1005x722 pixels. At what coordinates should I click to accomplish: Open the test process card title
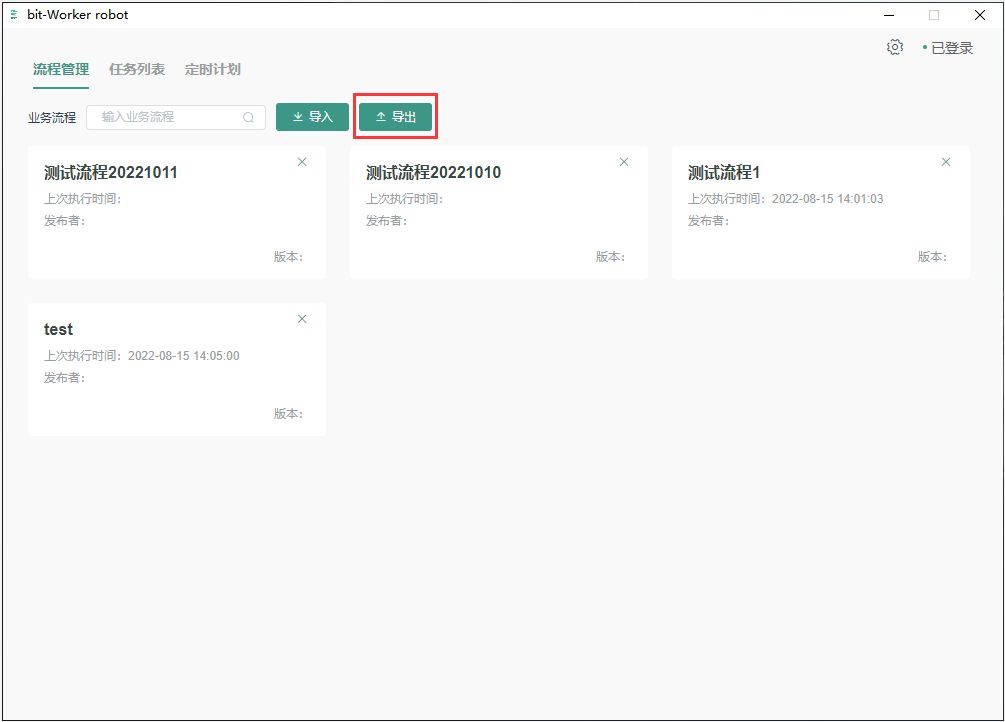(58, 330)
